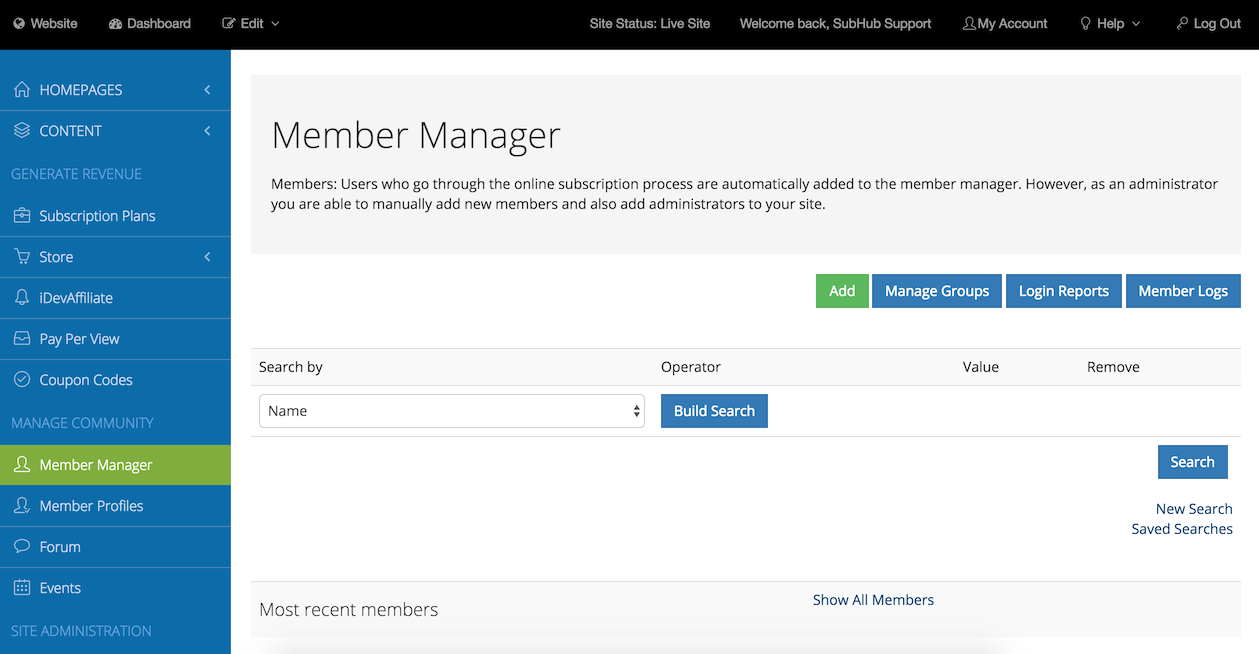
Task: Click the Show All Members link
Action: click(x=873, y=600)
